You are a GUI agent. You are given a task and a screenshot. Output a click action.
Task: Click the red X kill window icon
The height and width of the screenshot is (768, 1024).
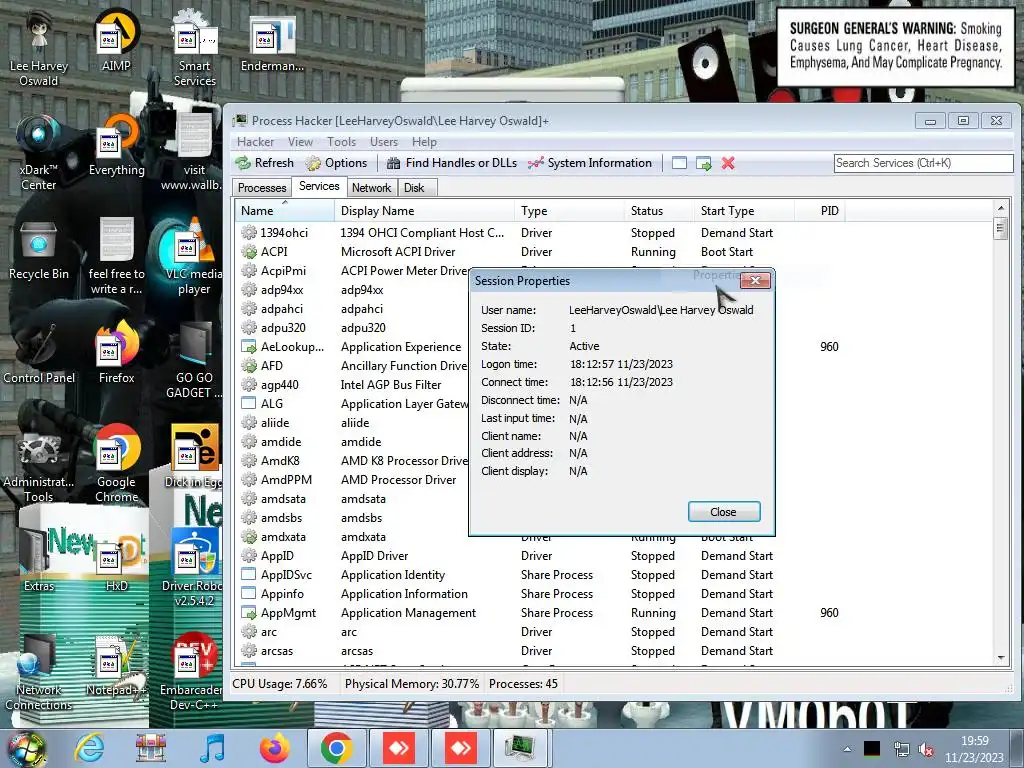pyautogui.click(x=728, y=163)
